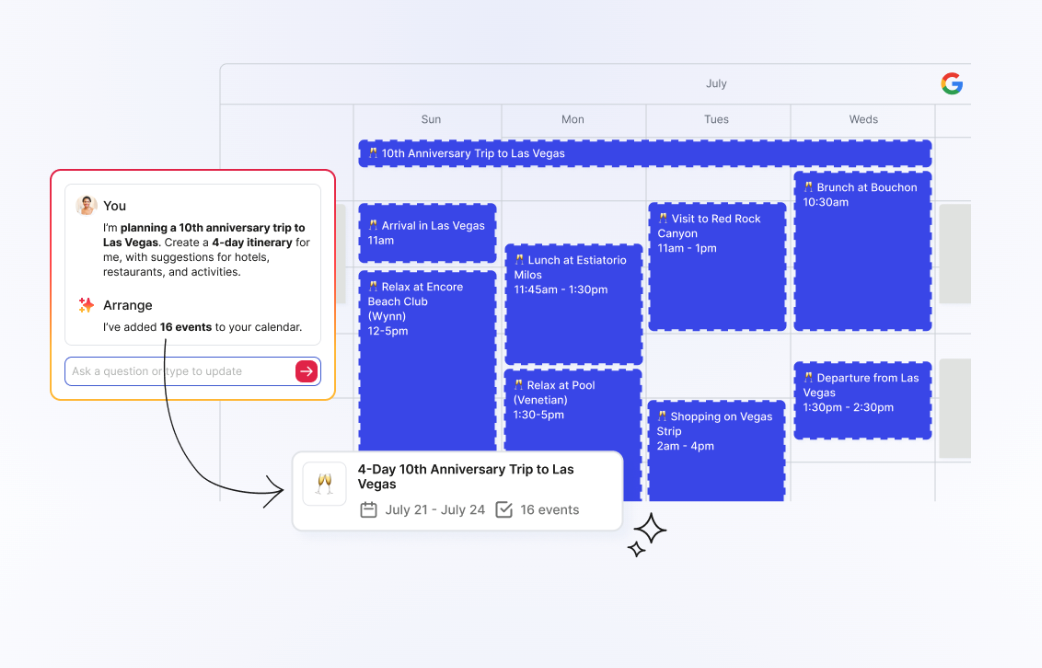Click the '4-Day 10th Anniversary Trip to Las Vegas' title
Viewport: 1042px width, 668px height.
coord(466,477)
